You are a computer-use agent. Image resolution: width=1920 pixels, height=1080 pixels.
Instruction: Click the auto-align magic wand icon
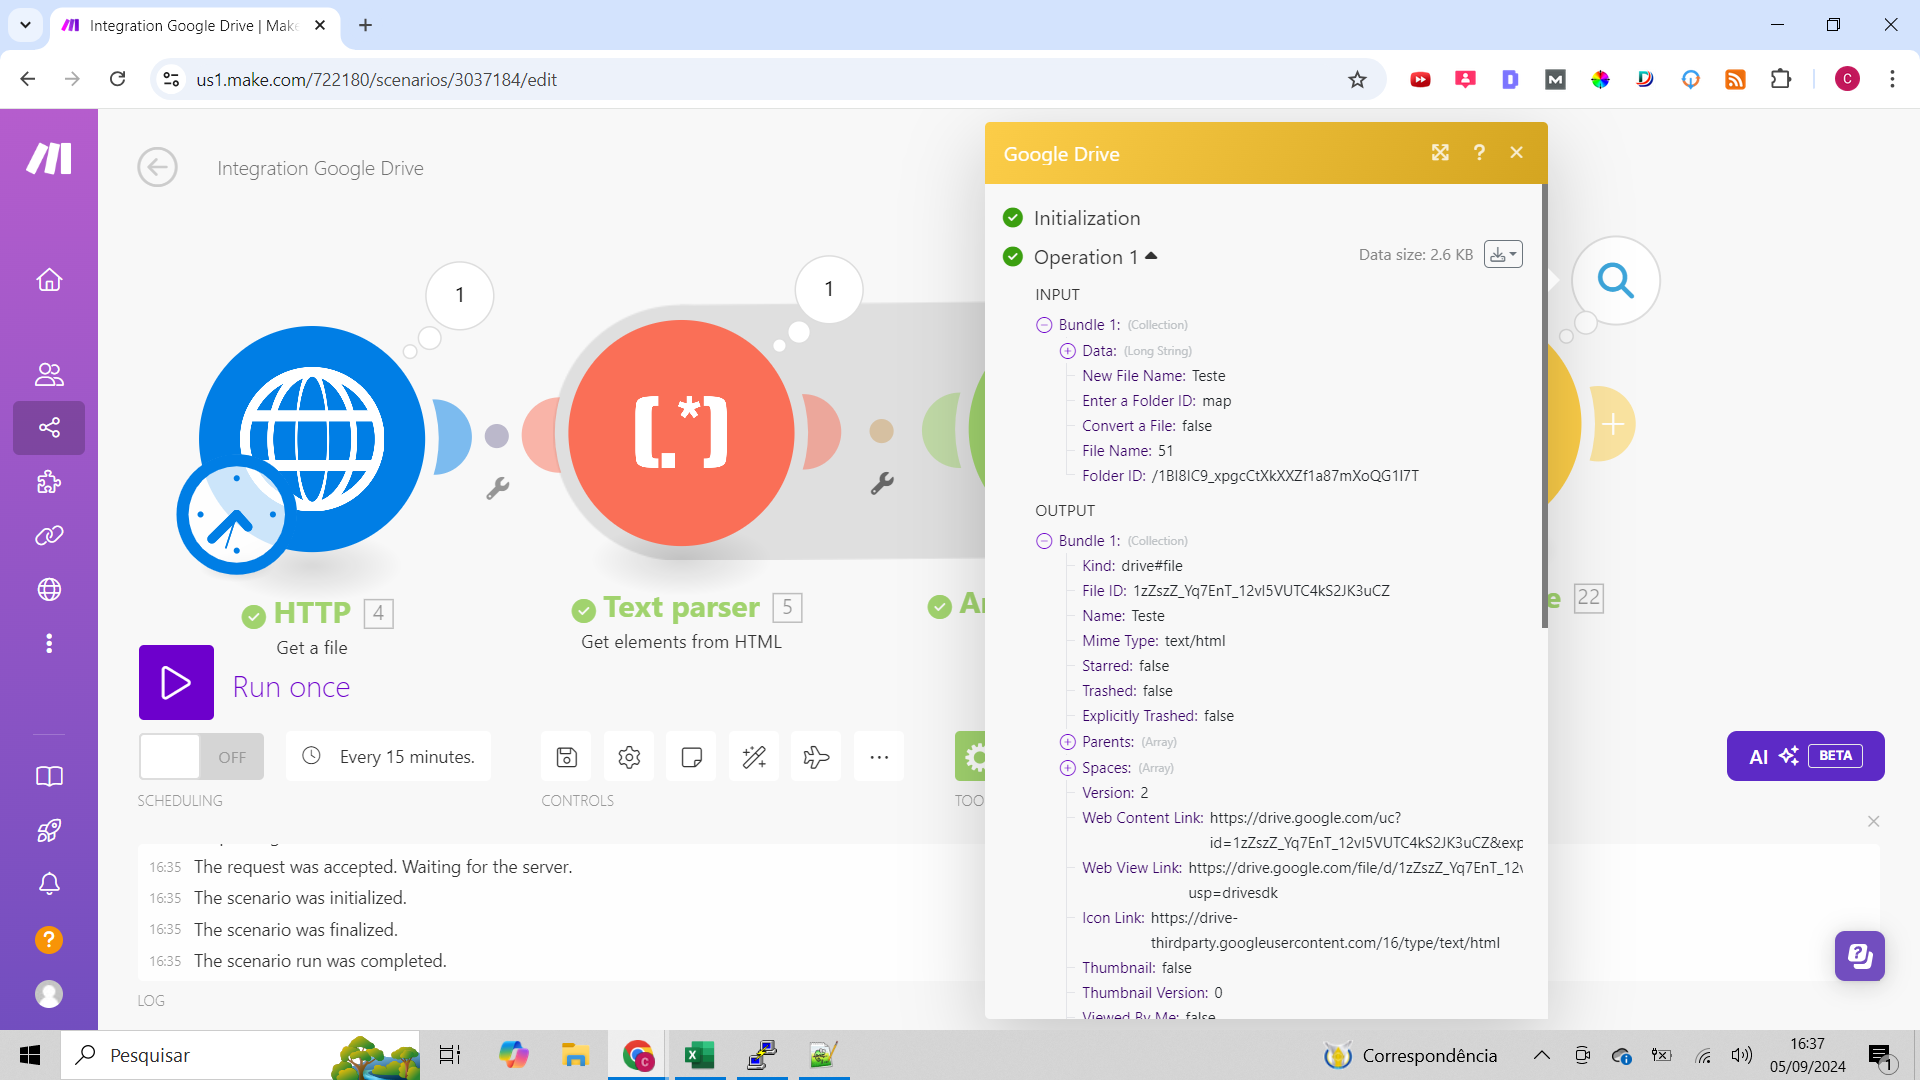click(754, 757)
